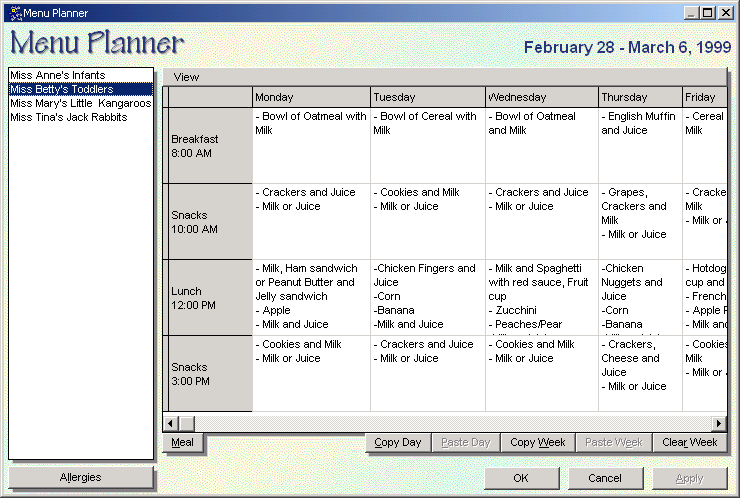Click the Copy Week button
The image size is (740, 498).
click(537, 442)
